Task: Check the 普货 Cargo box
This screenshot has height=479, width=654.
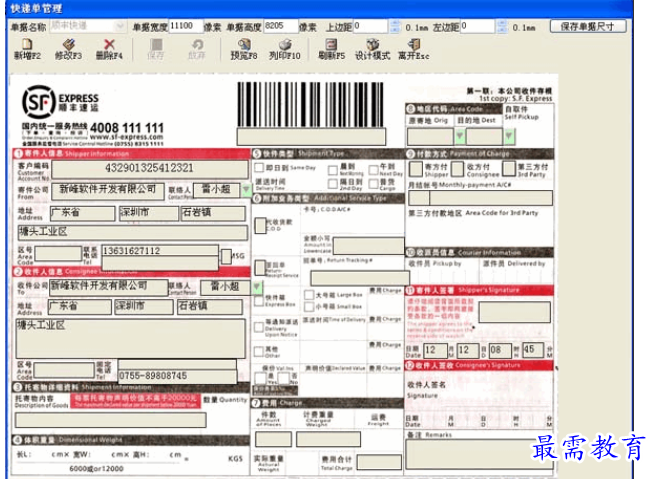Action: coord(373,184)
